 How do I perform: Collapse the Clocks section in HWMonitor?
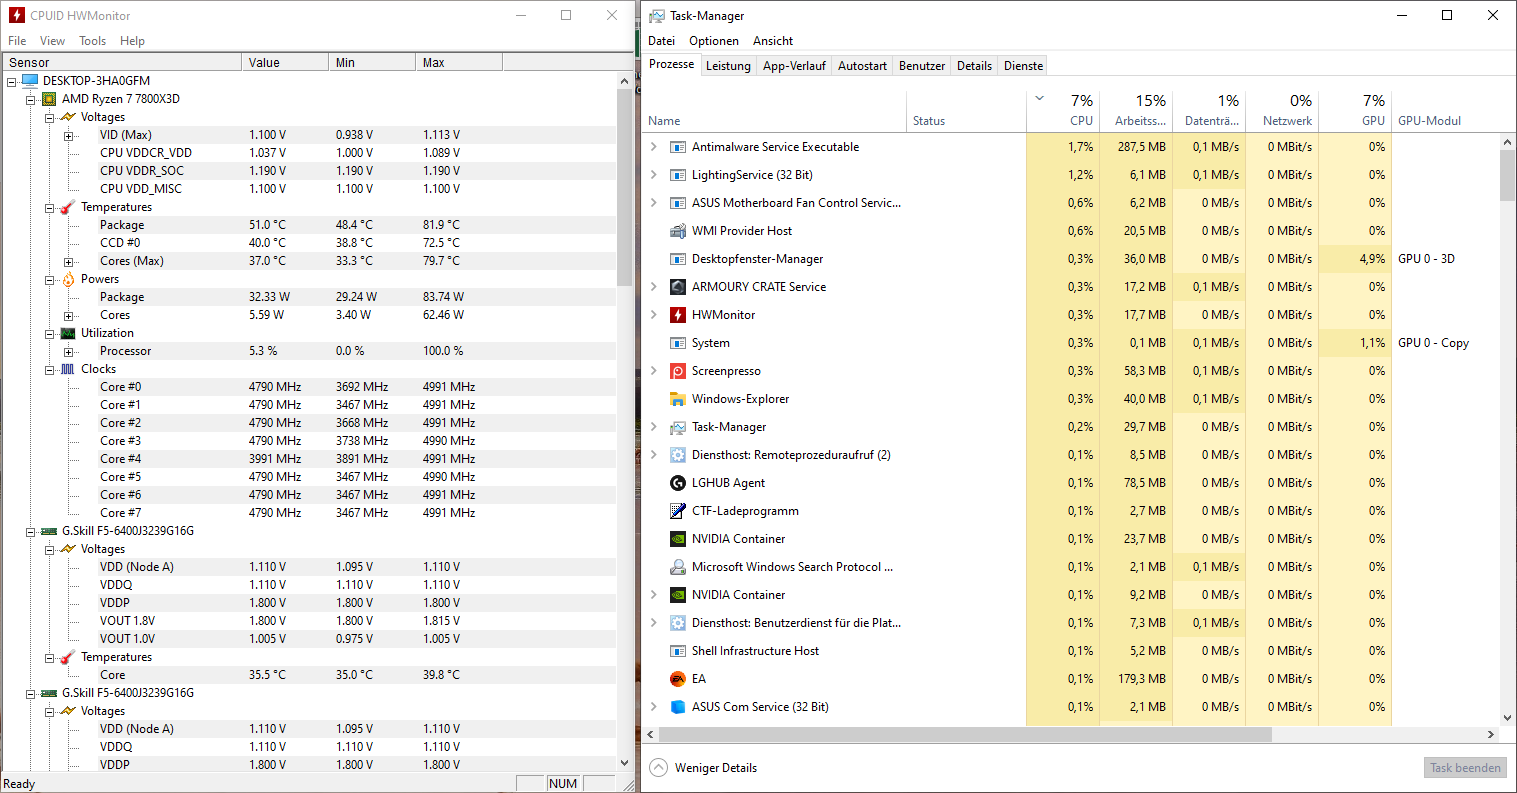click(x=50, y=369)
